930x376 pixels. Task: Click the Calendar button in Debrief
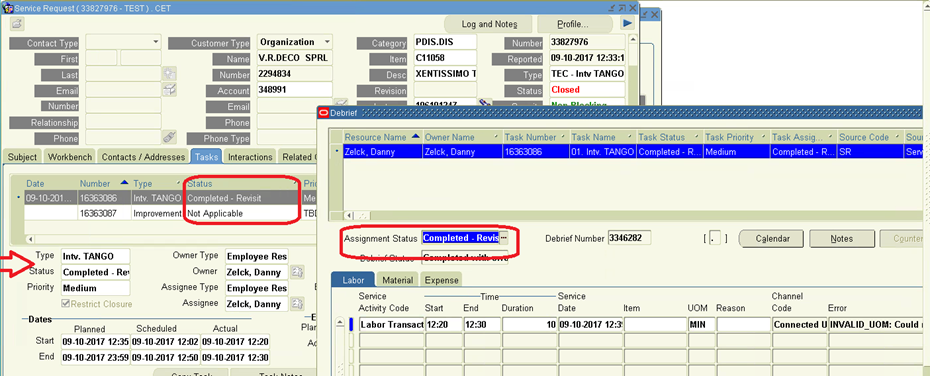click(772, 238)
